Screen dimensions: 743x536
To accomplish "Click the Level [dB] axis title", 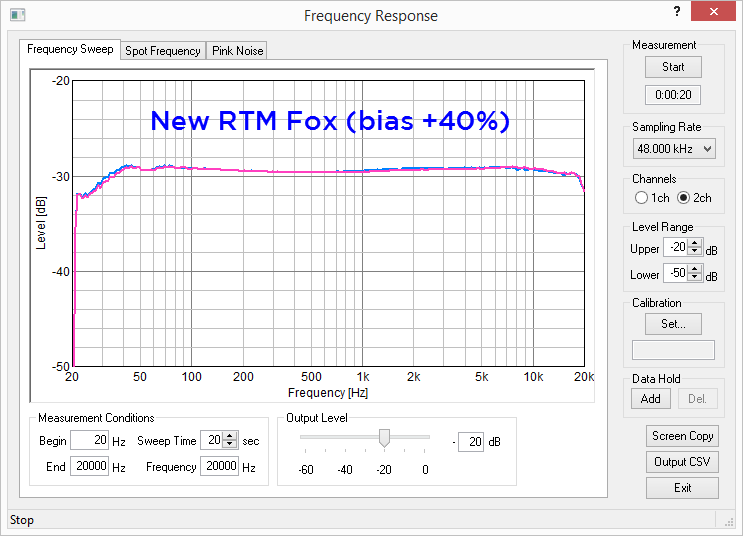I will click(x=41, y=223).
